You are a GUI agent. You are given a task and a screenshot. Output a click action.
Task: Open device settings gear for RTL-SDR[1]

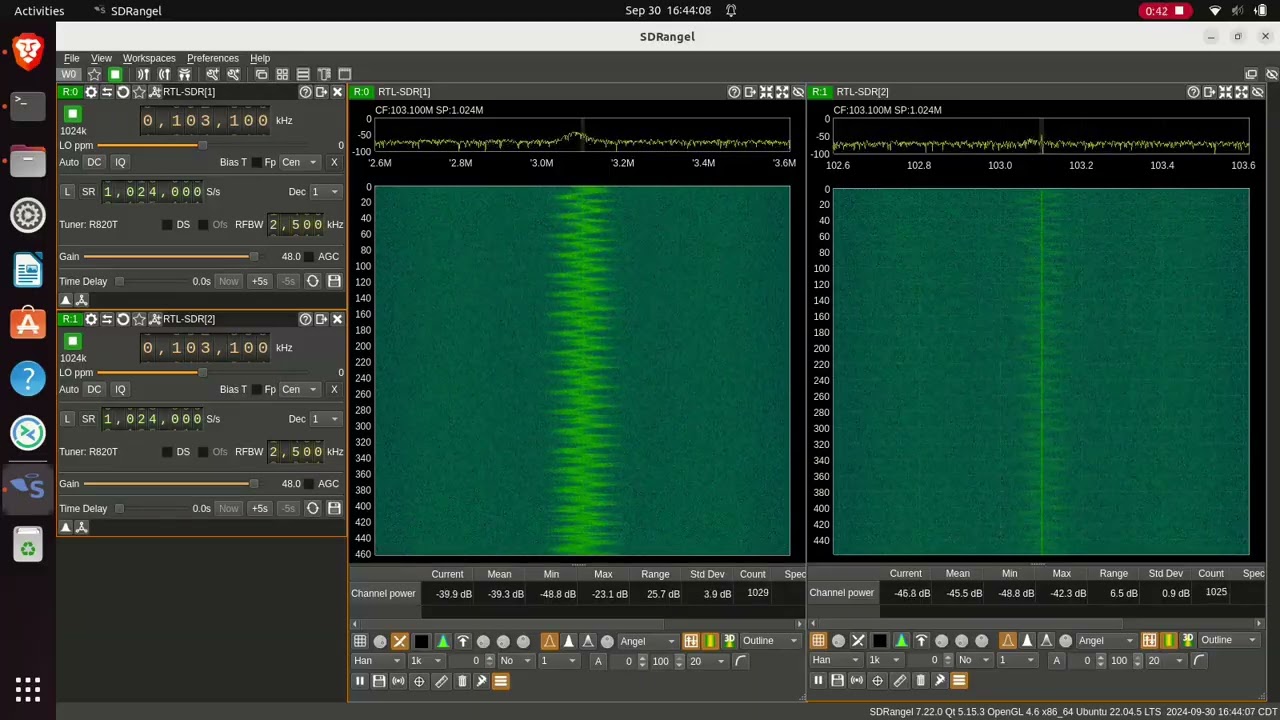91,92
